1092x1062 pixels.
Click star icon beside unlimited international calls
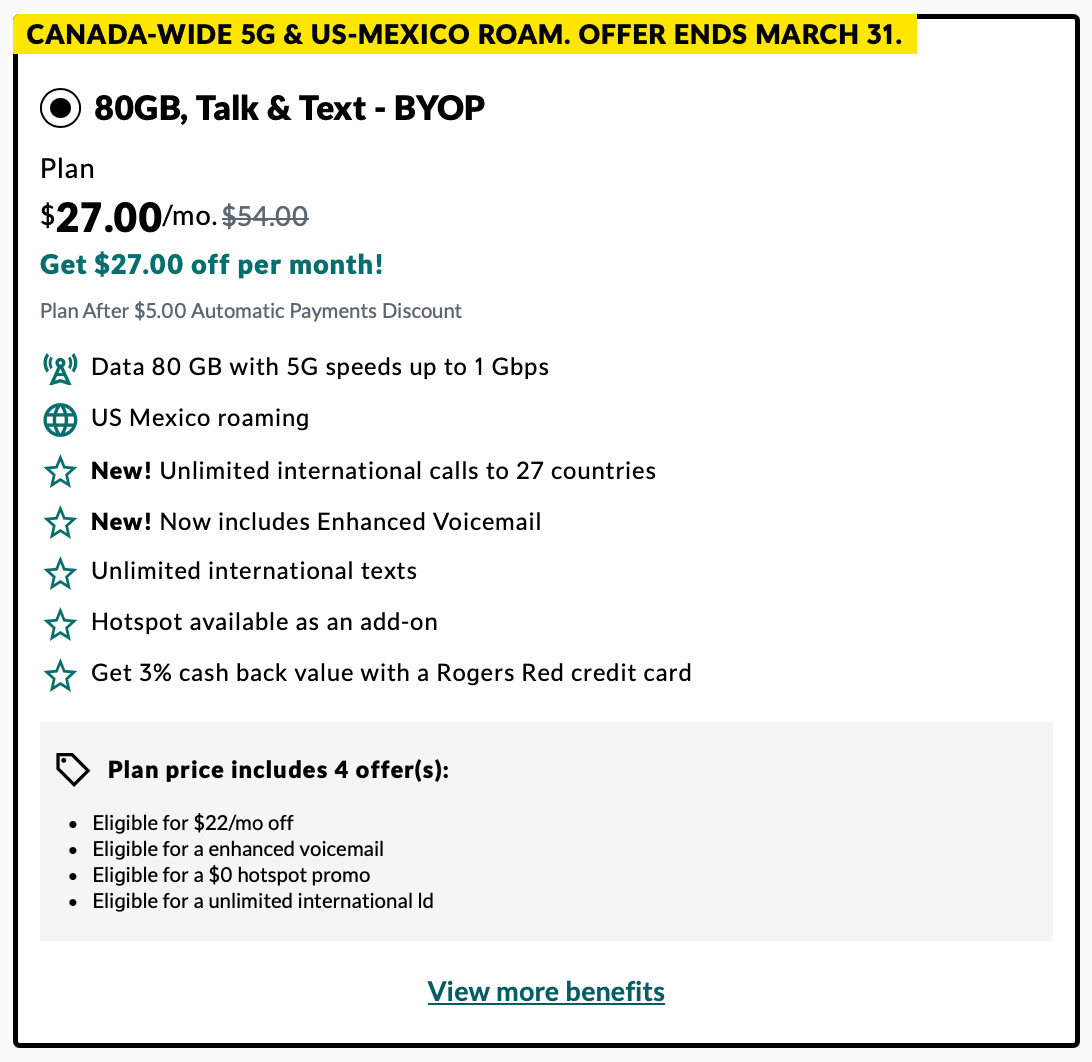60,471
